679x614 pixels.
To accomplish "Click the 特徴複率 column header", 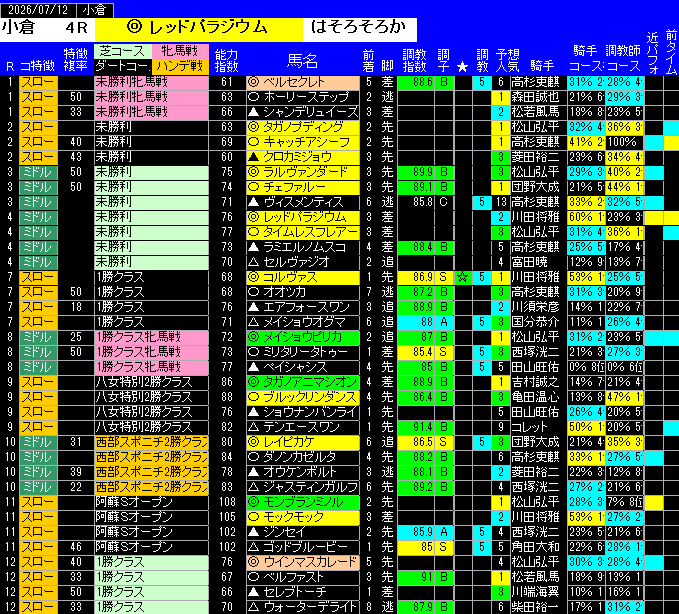I will pyautogui.click(x=76, y=60).
